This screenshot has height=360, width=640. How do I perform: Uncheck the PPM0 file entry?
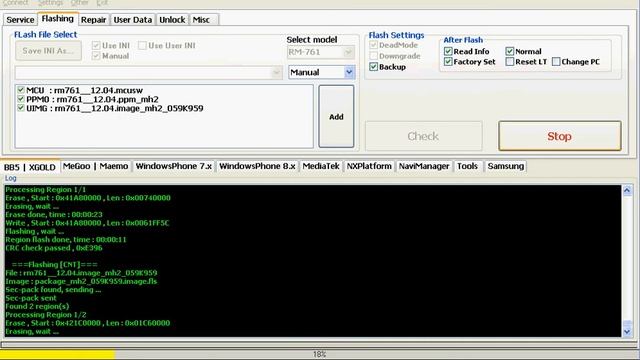21,99
